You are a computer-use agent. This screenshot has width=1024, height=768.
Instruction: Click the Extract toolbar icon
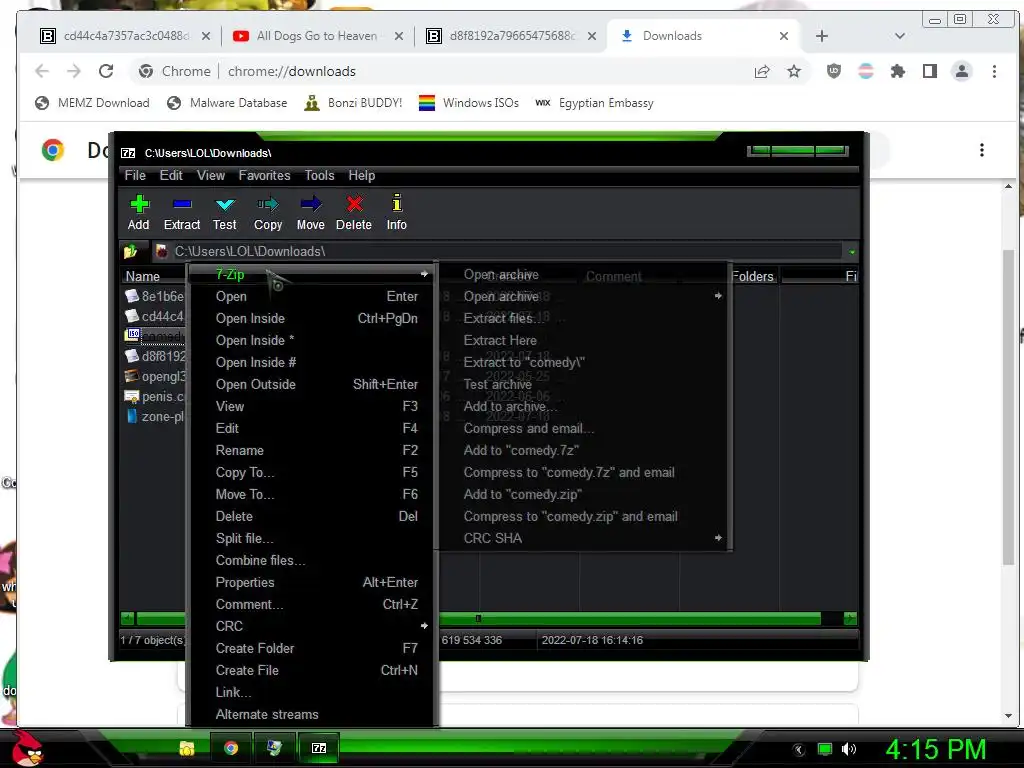click(182, 212)
